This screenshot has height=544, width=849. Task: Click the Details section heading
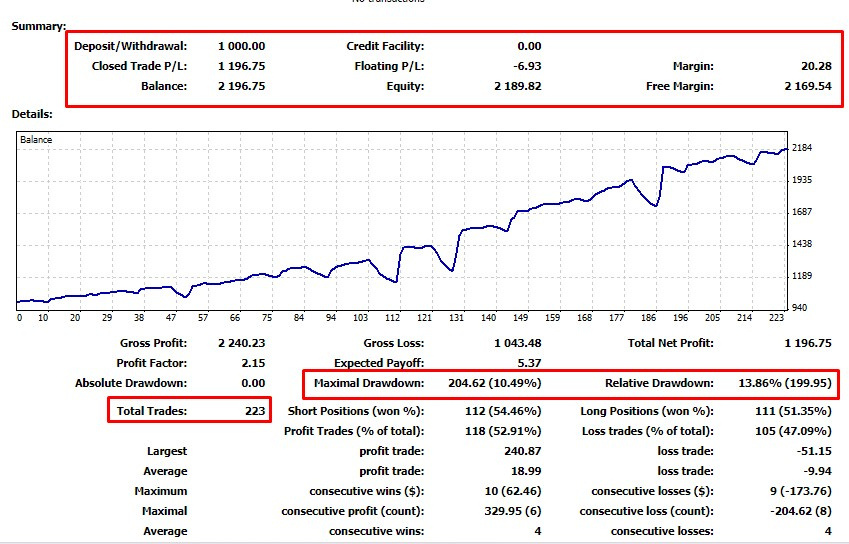click(33, 114)
